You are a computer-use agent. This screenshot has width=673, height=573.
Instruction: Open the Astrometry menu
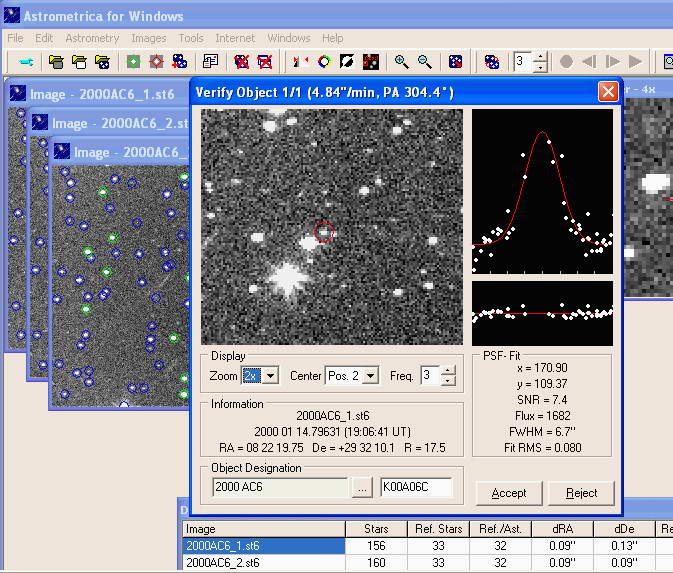92,38
